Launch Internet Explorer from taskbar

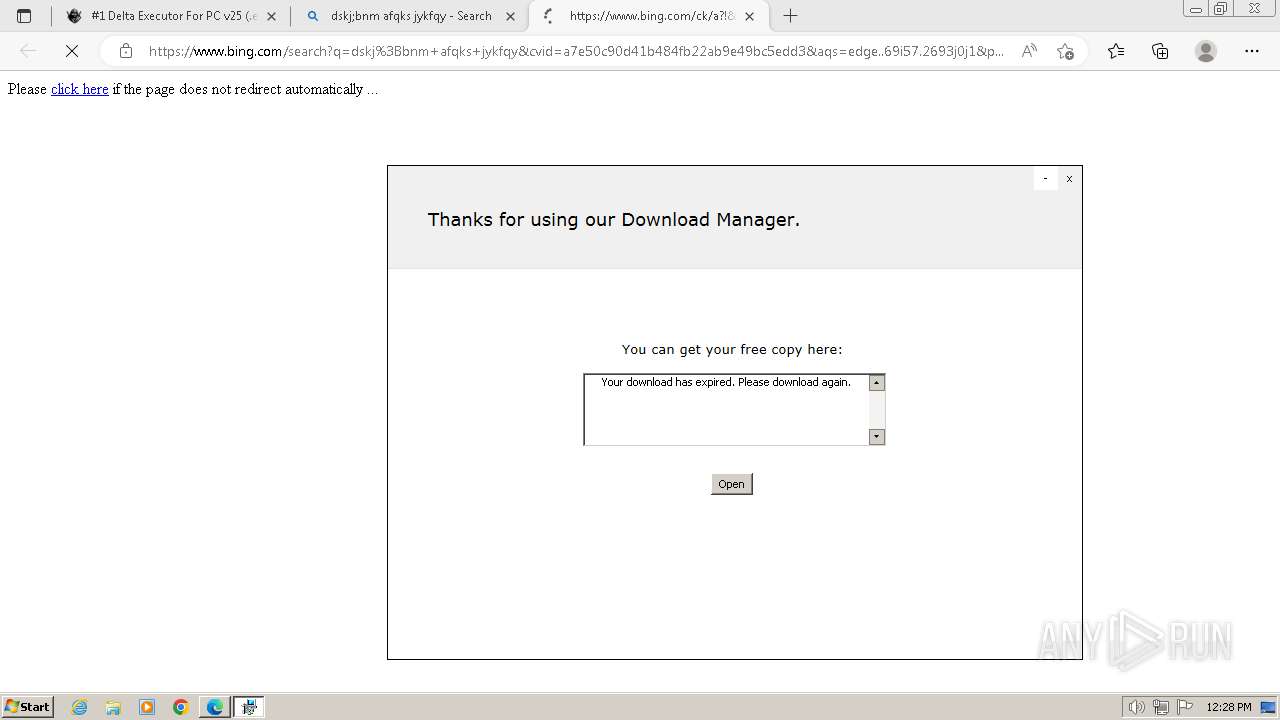(80, 707)
